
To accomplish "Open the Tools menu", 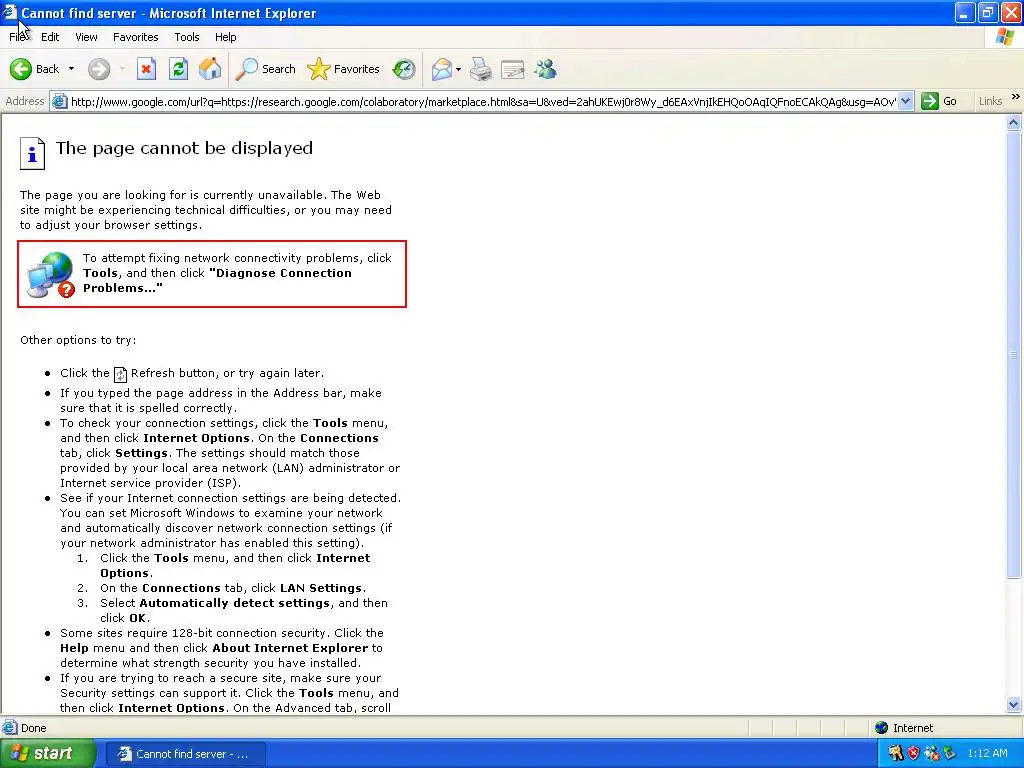I will [x=187, y=37].
